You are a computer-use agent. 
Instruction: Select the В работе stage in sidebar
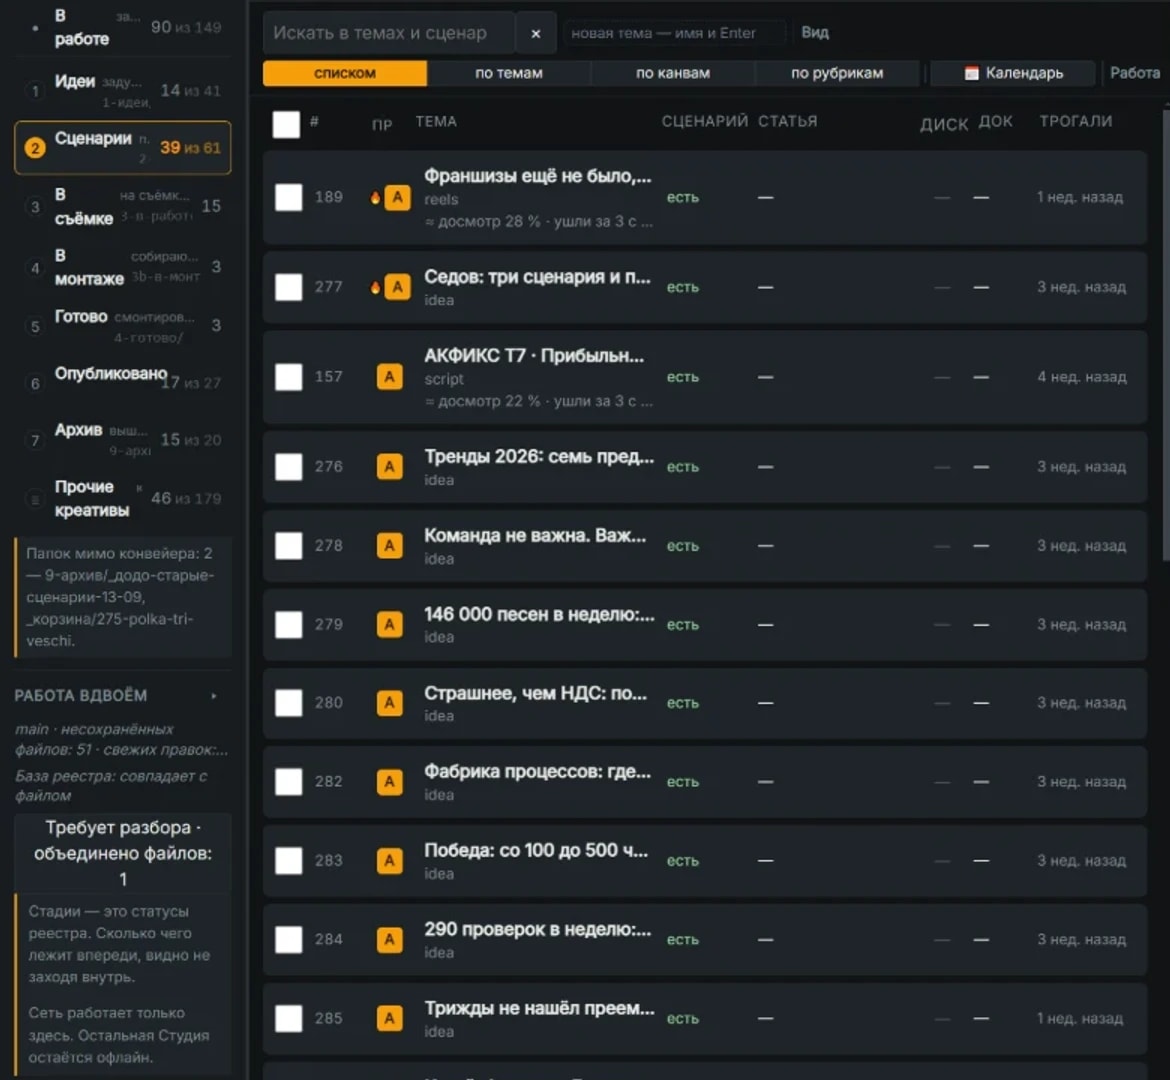[x=122, y=28]
